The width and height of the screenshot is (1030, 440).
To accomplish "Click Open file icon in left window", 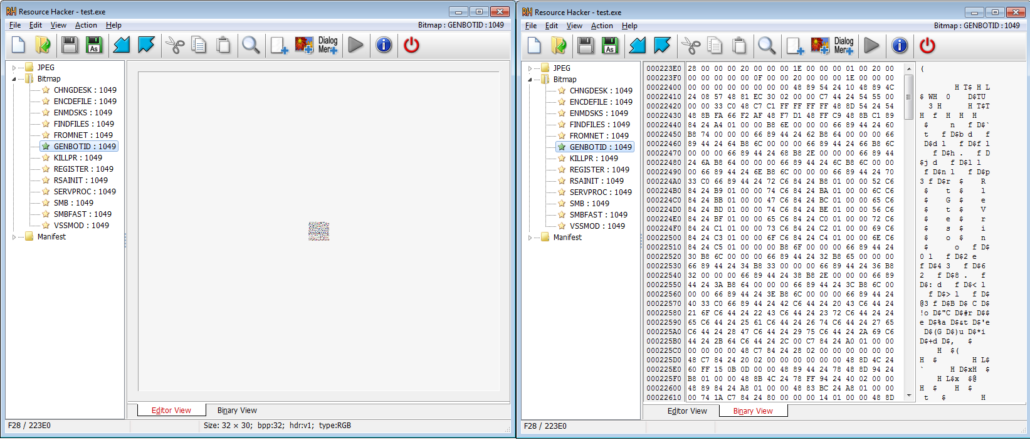I will tap(43, 45).
